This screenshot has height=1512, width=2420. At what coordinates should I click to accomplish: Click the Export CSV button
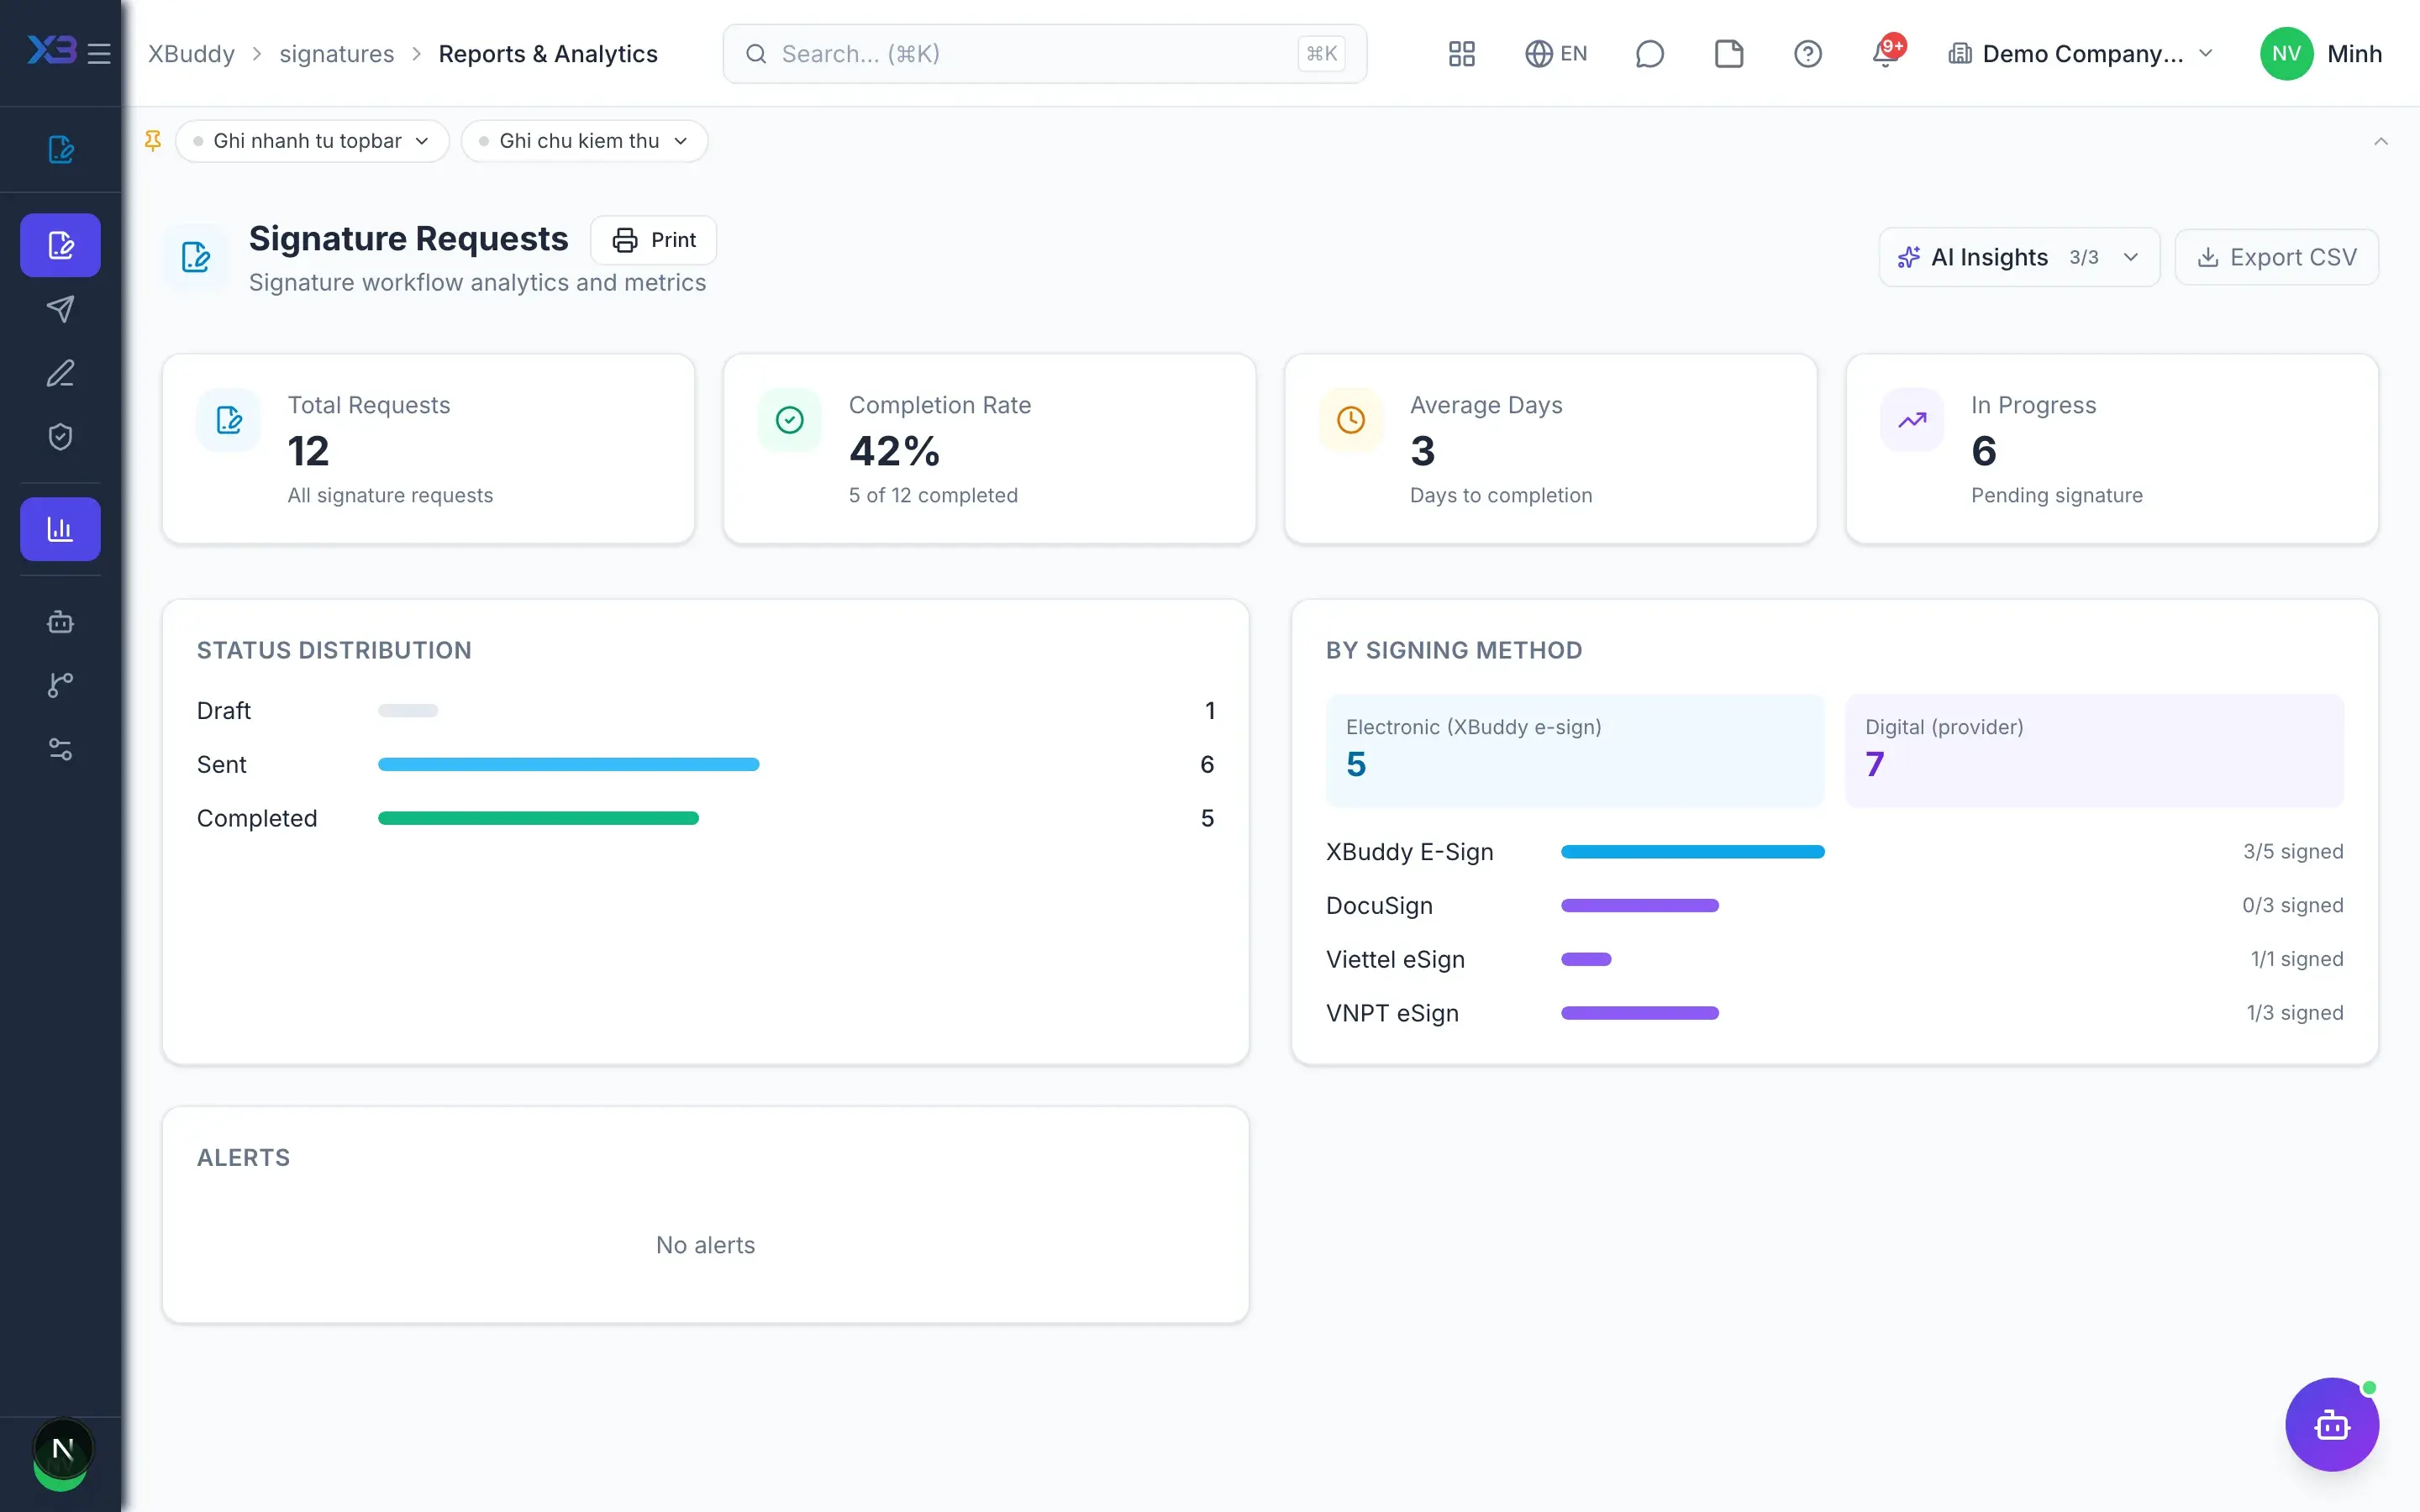(2276, 257)
